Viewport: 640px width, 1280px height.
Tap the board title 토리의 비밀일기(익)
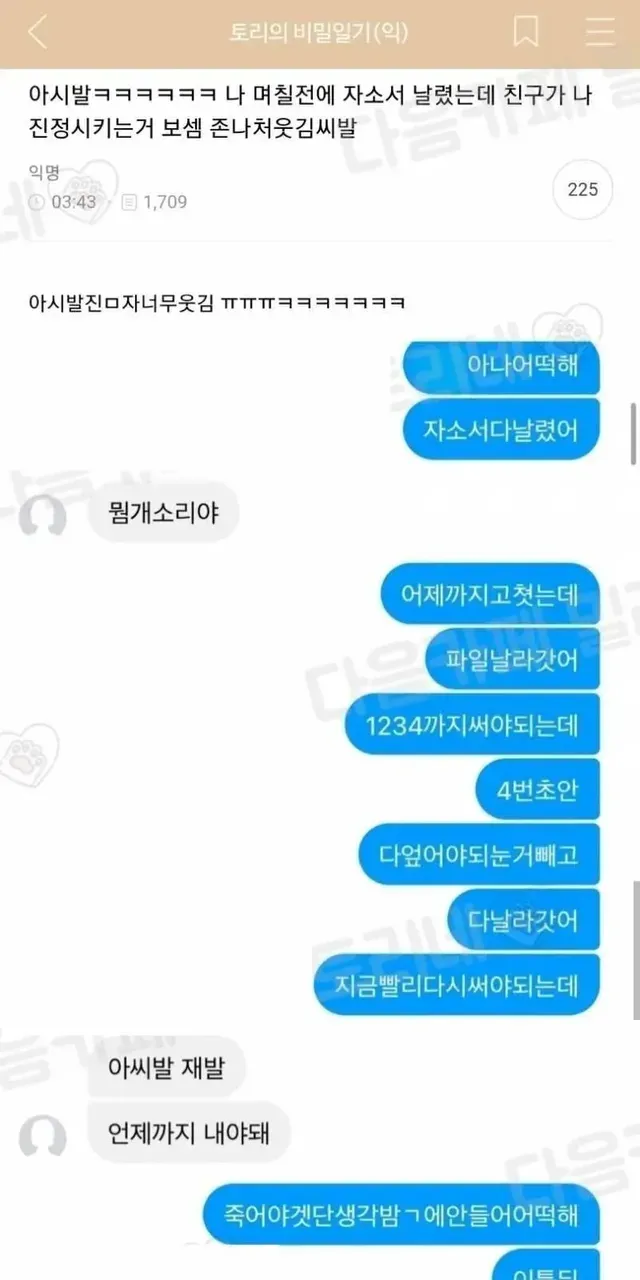[318, 33]
